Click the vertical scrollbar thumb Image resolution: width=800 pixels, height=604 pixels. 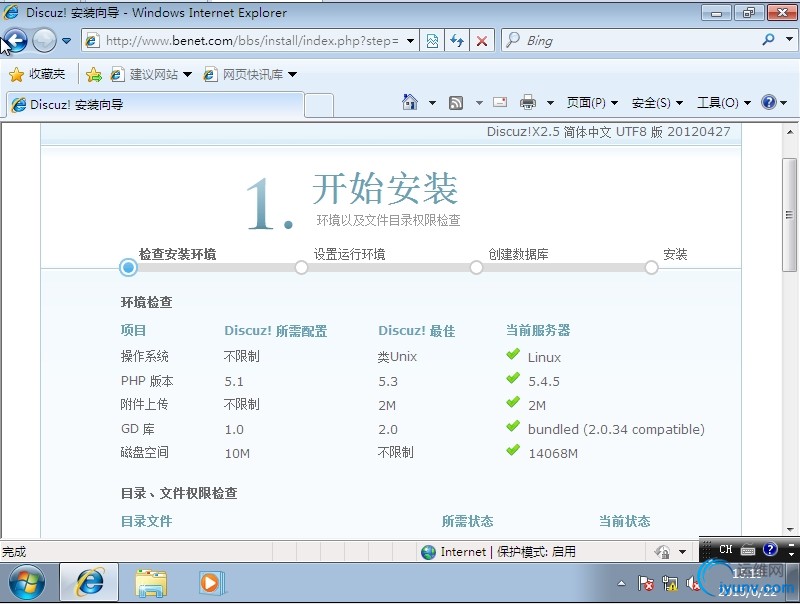pos(789,215)
